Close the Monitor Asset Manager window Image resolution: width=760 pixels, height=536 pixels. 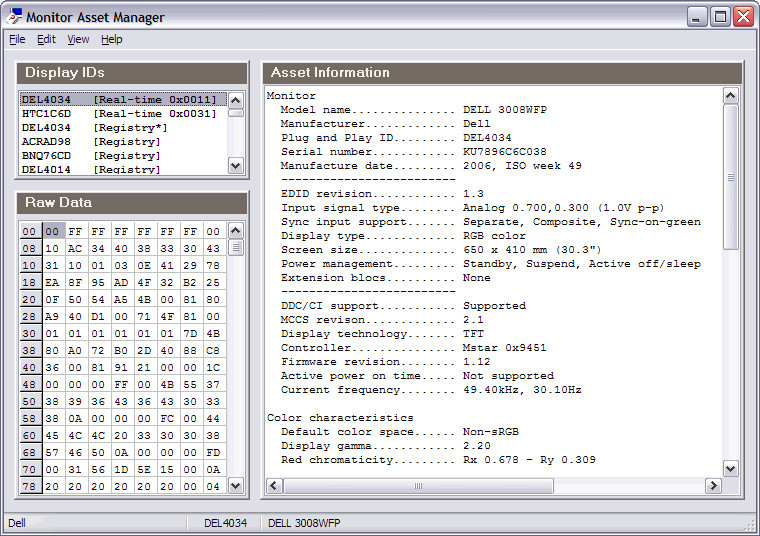pyautogui.click(x=743, y=17)
